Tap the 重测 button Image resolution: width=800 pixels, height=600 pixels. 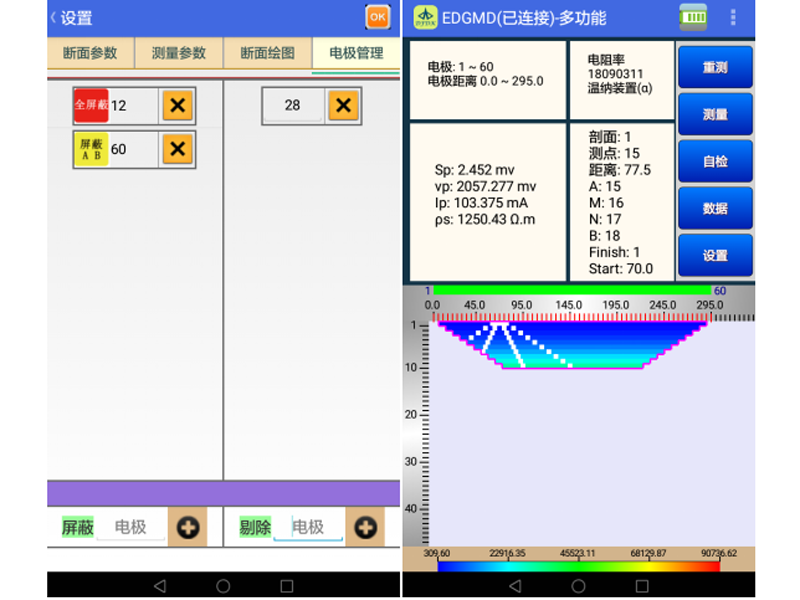pyautogui.click(x=715, y=67)
